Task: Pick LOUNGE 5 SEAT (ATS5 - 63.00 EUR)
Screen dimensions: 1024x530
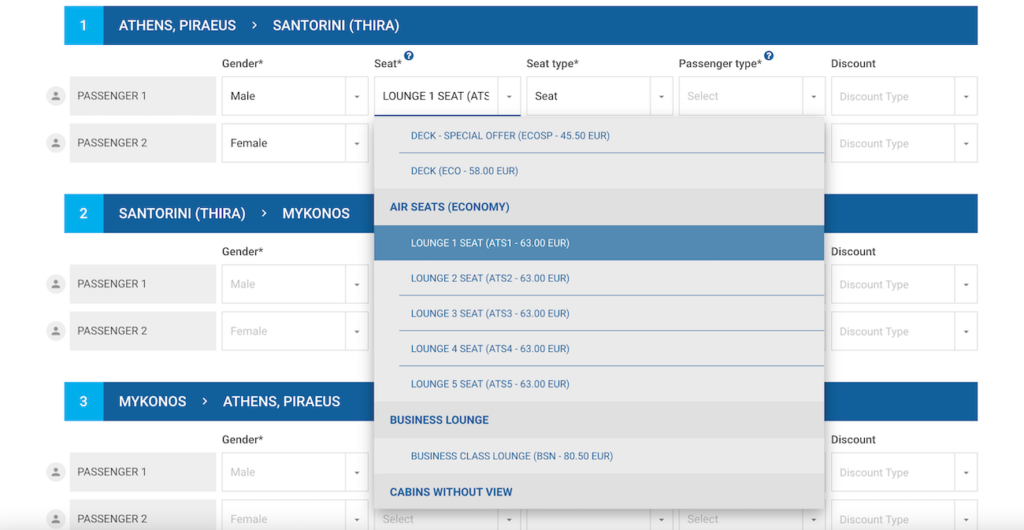Action: [x=599, y=384]
